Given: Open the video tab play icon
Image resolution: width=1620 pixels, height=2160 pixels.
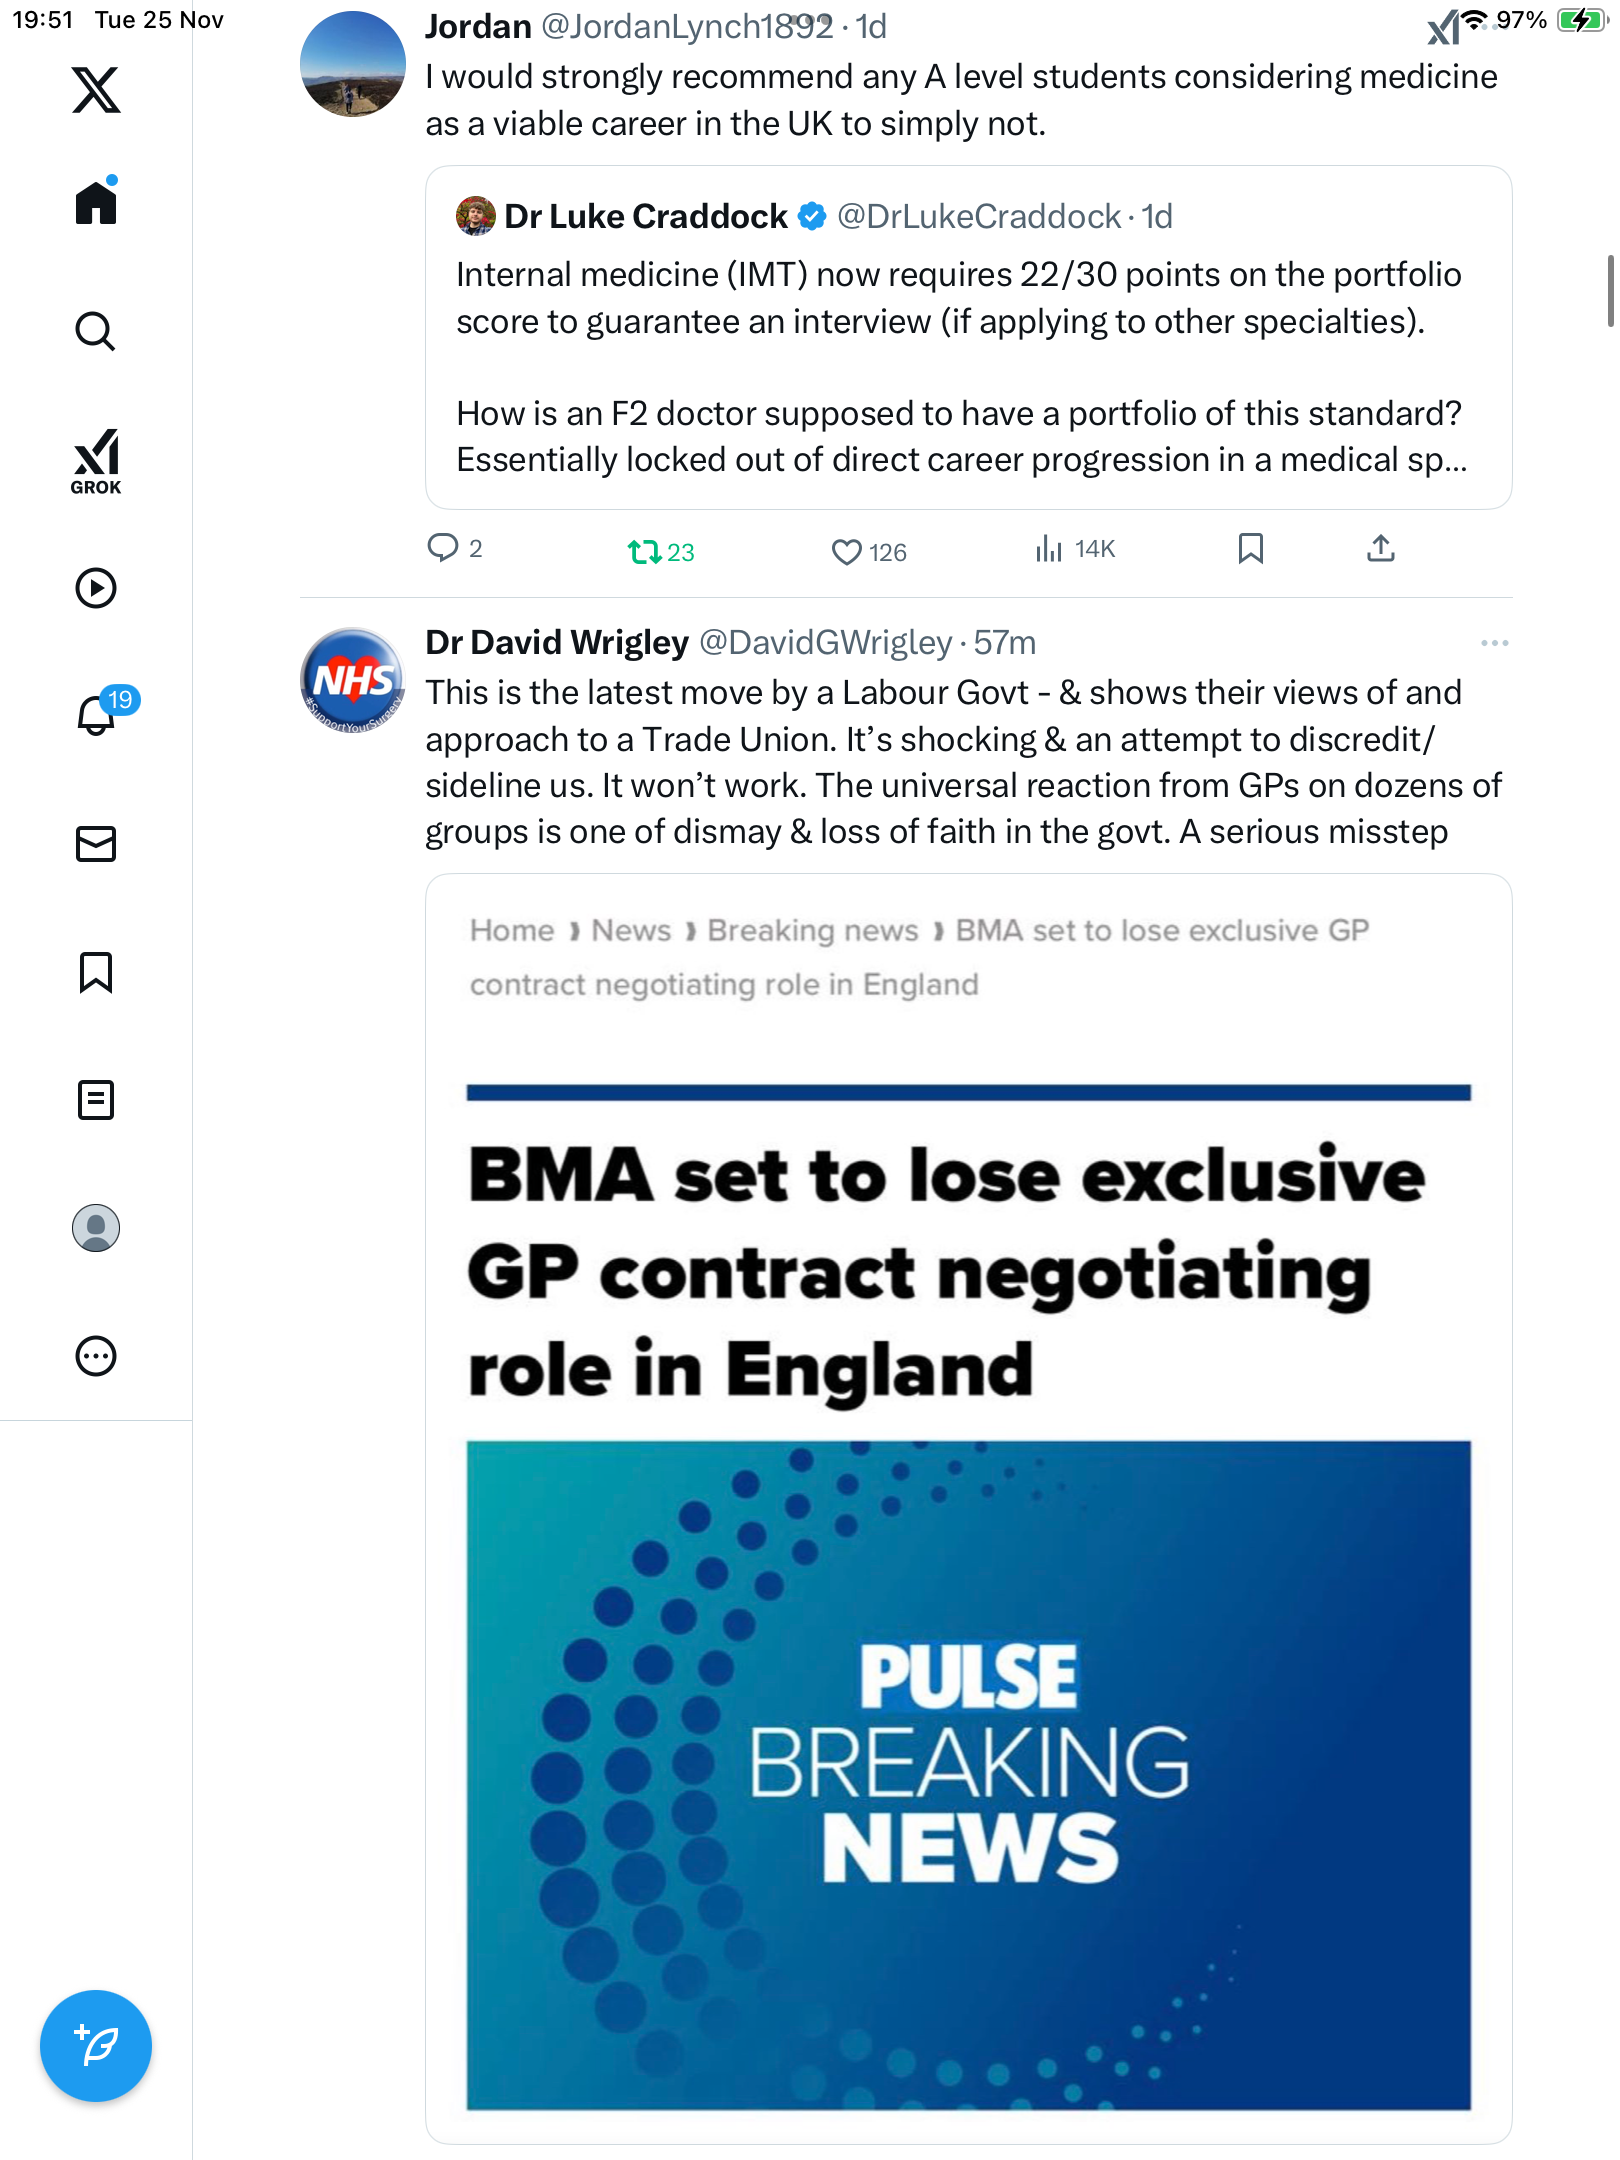Looking at the screenshot, I should pyautogui.click(x=96, y=588).
